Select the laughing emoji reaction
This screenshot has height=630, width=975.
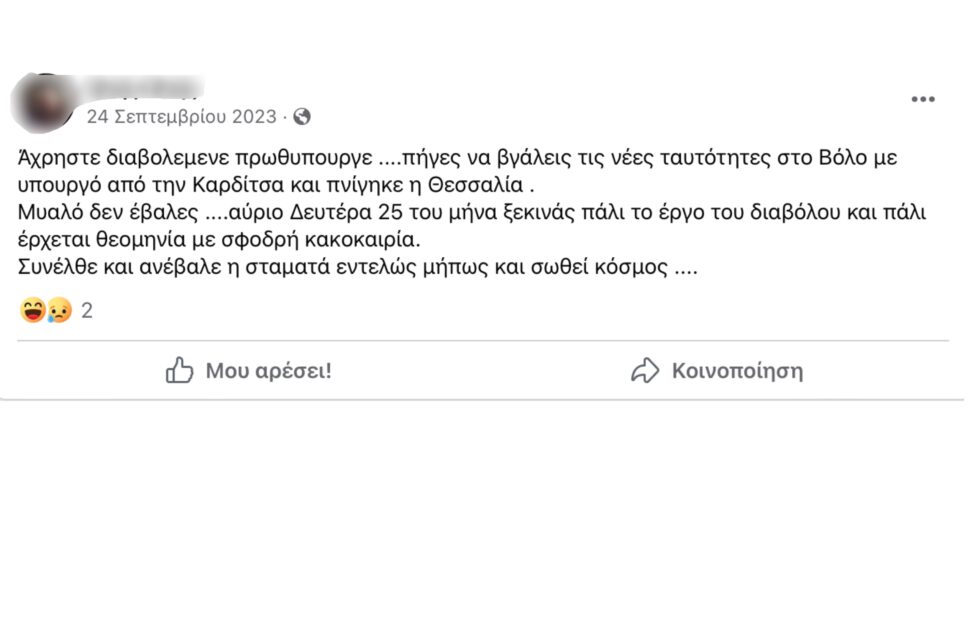tap(32, 310)
